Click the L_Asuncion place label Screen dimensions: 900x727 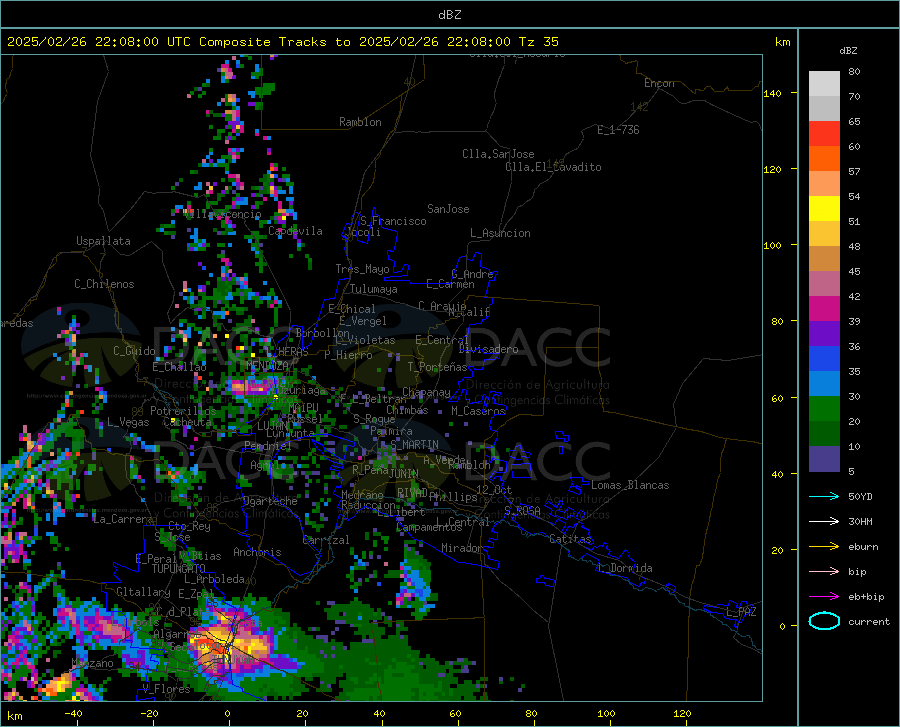(500, 234)
